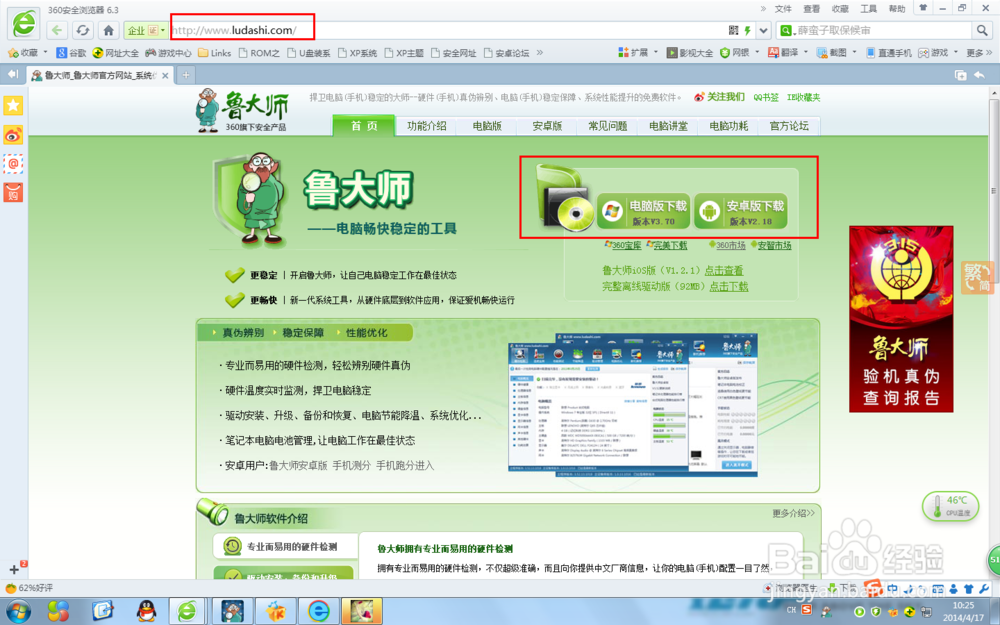The width and height of the screenshot is (1000, 625).
Task: Open the 文件 menu
Action: (x=783, y=9)
